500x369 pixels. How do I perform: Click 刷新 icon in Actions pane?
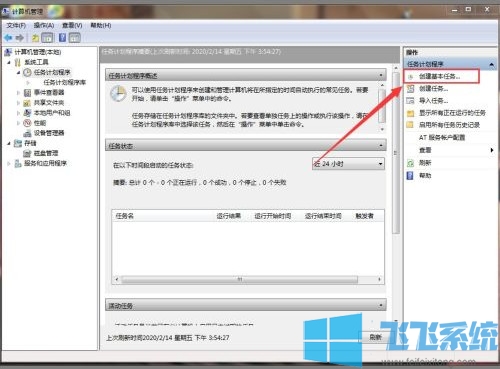point(411,163)
